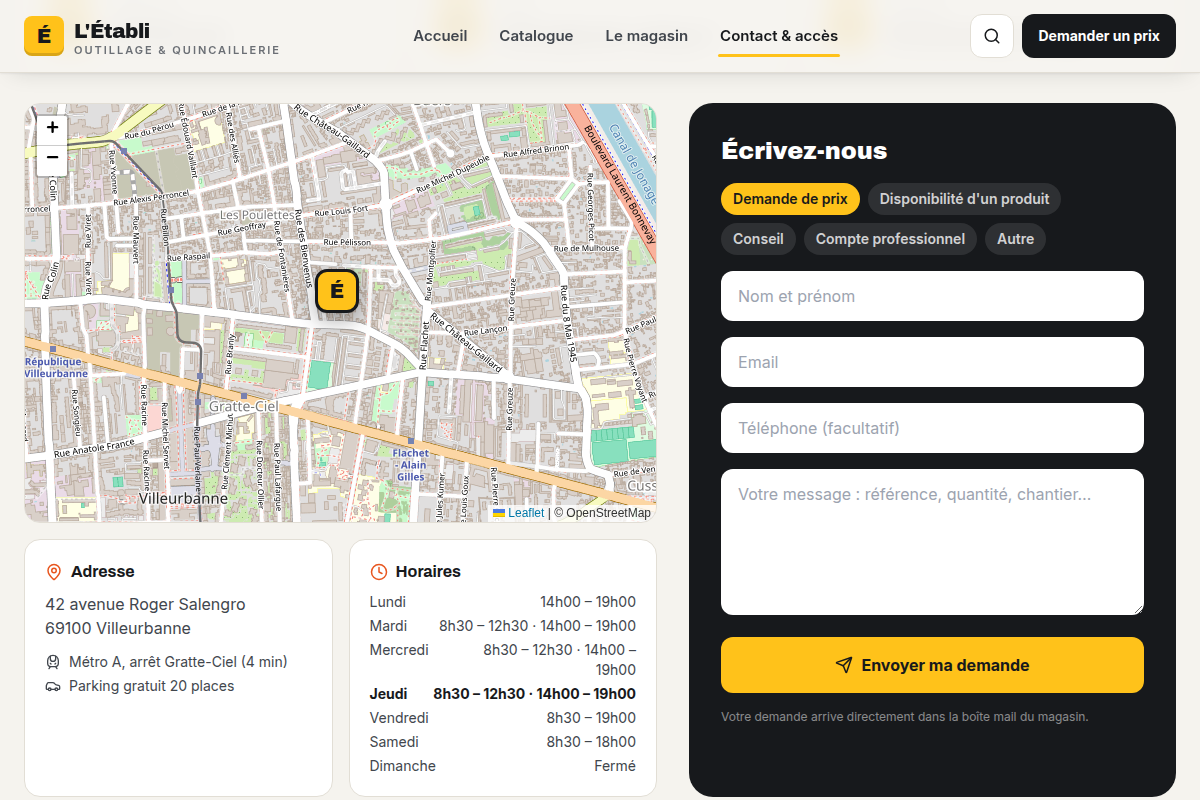
Task: Click the Vendredi '8h30 – 19h00' row
Action: (x=503, y=718)
